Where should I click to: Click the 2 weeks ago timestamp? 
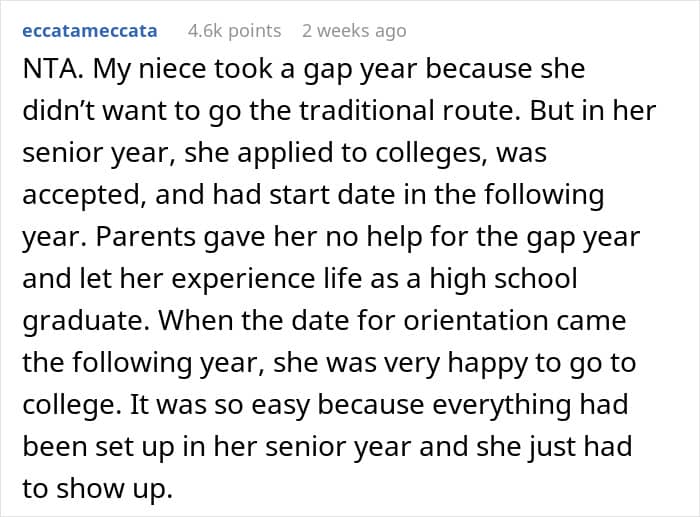coord(354,31)
